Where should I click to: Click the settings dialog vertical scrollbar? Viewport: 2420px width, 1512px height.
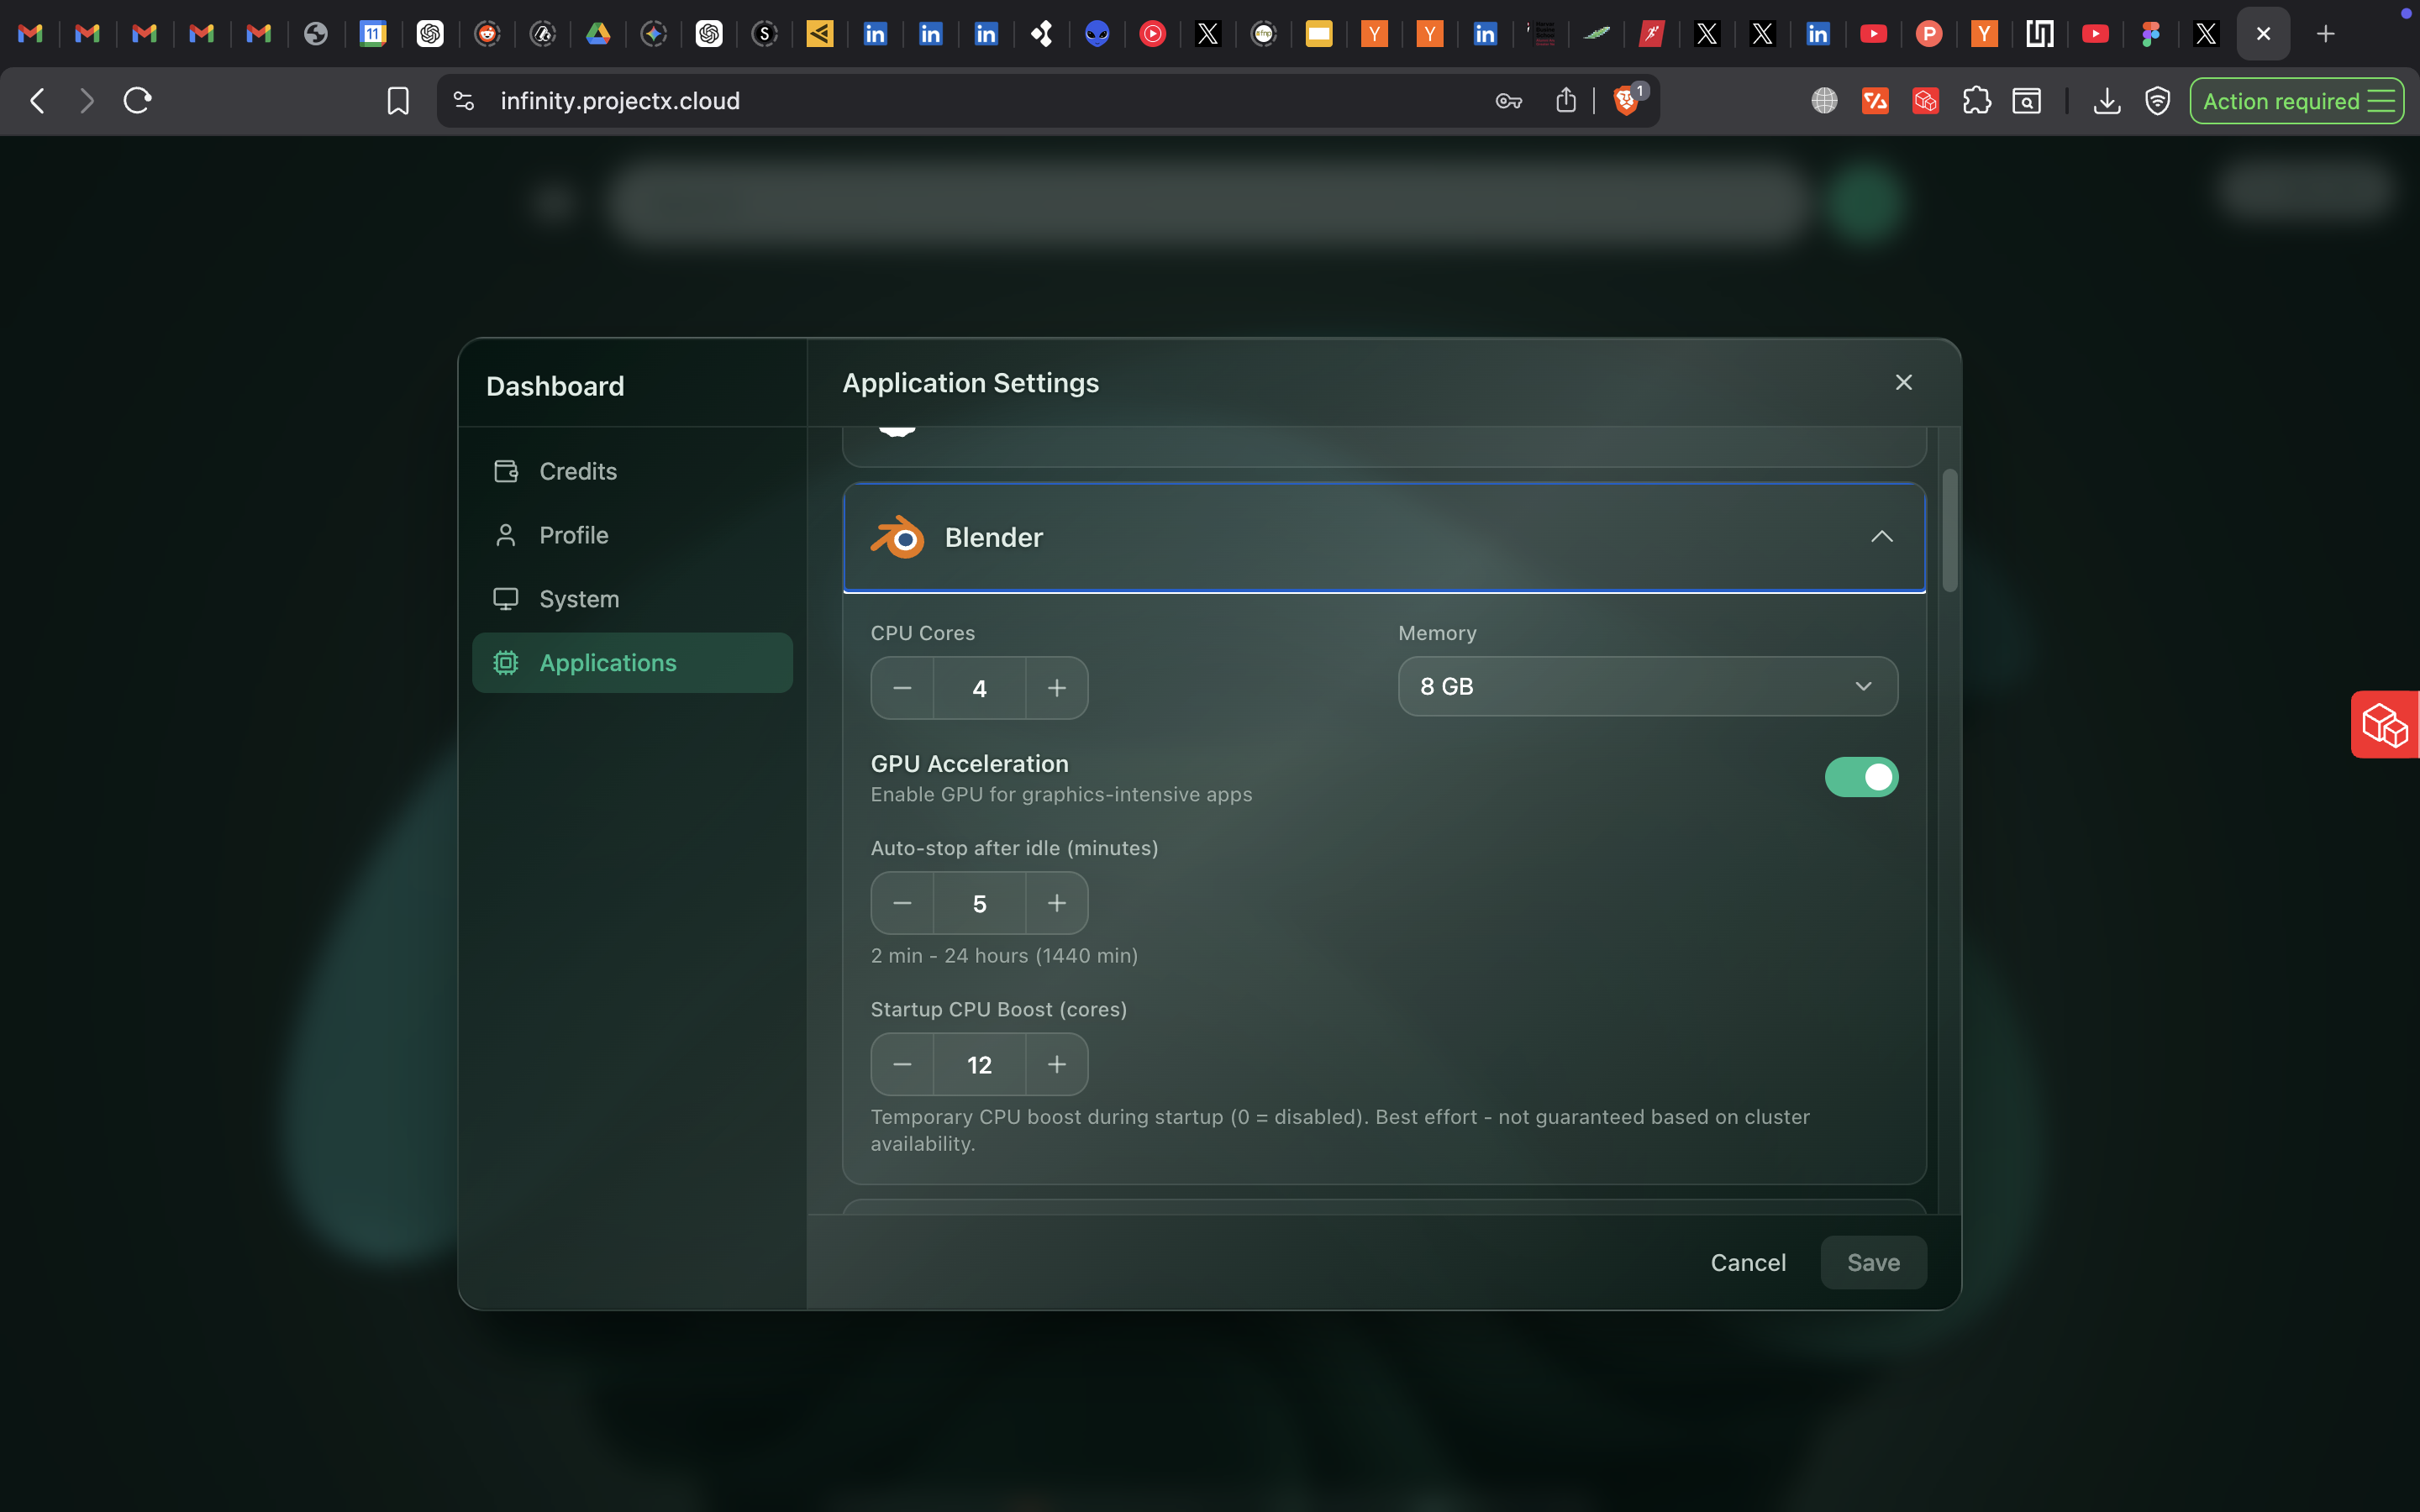(x=1949, y=530)
